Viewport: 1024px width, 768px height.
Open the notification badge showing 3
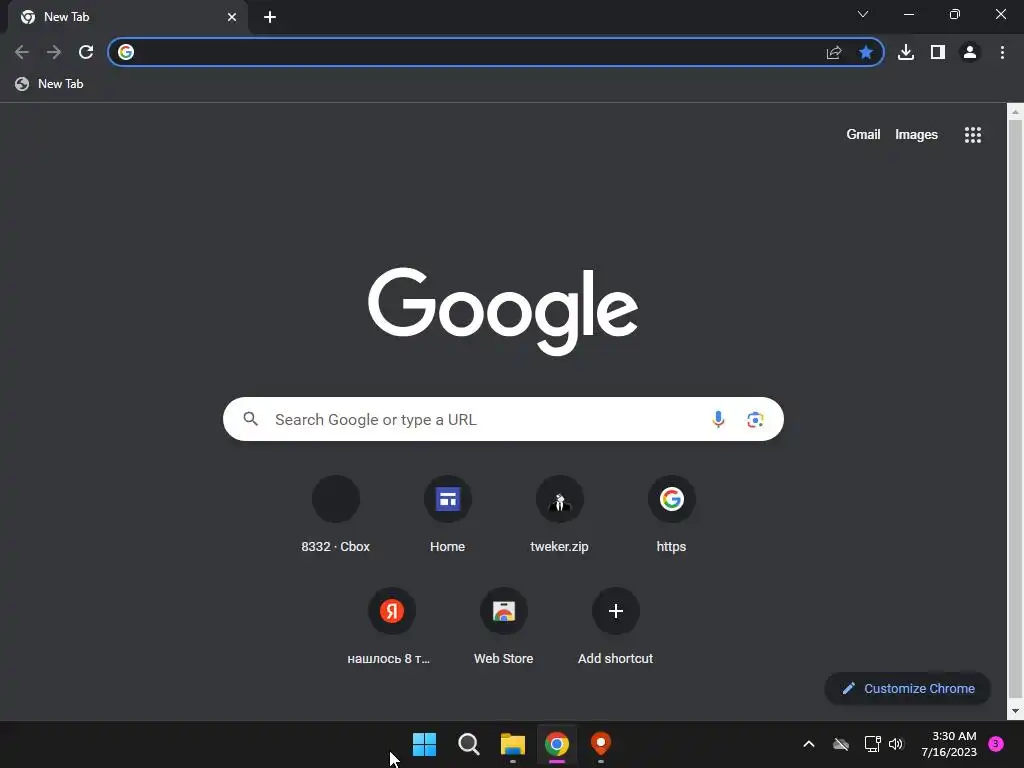pyautogui.click(x=996, y=744)
